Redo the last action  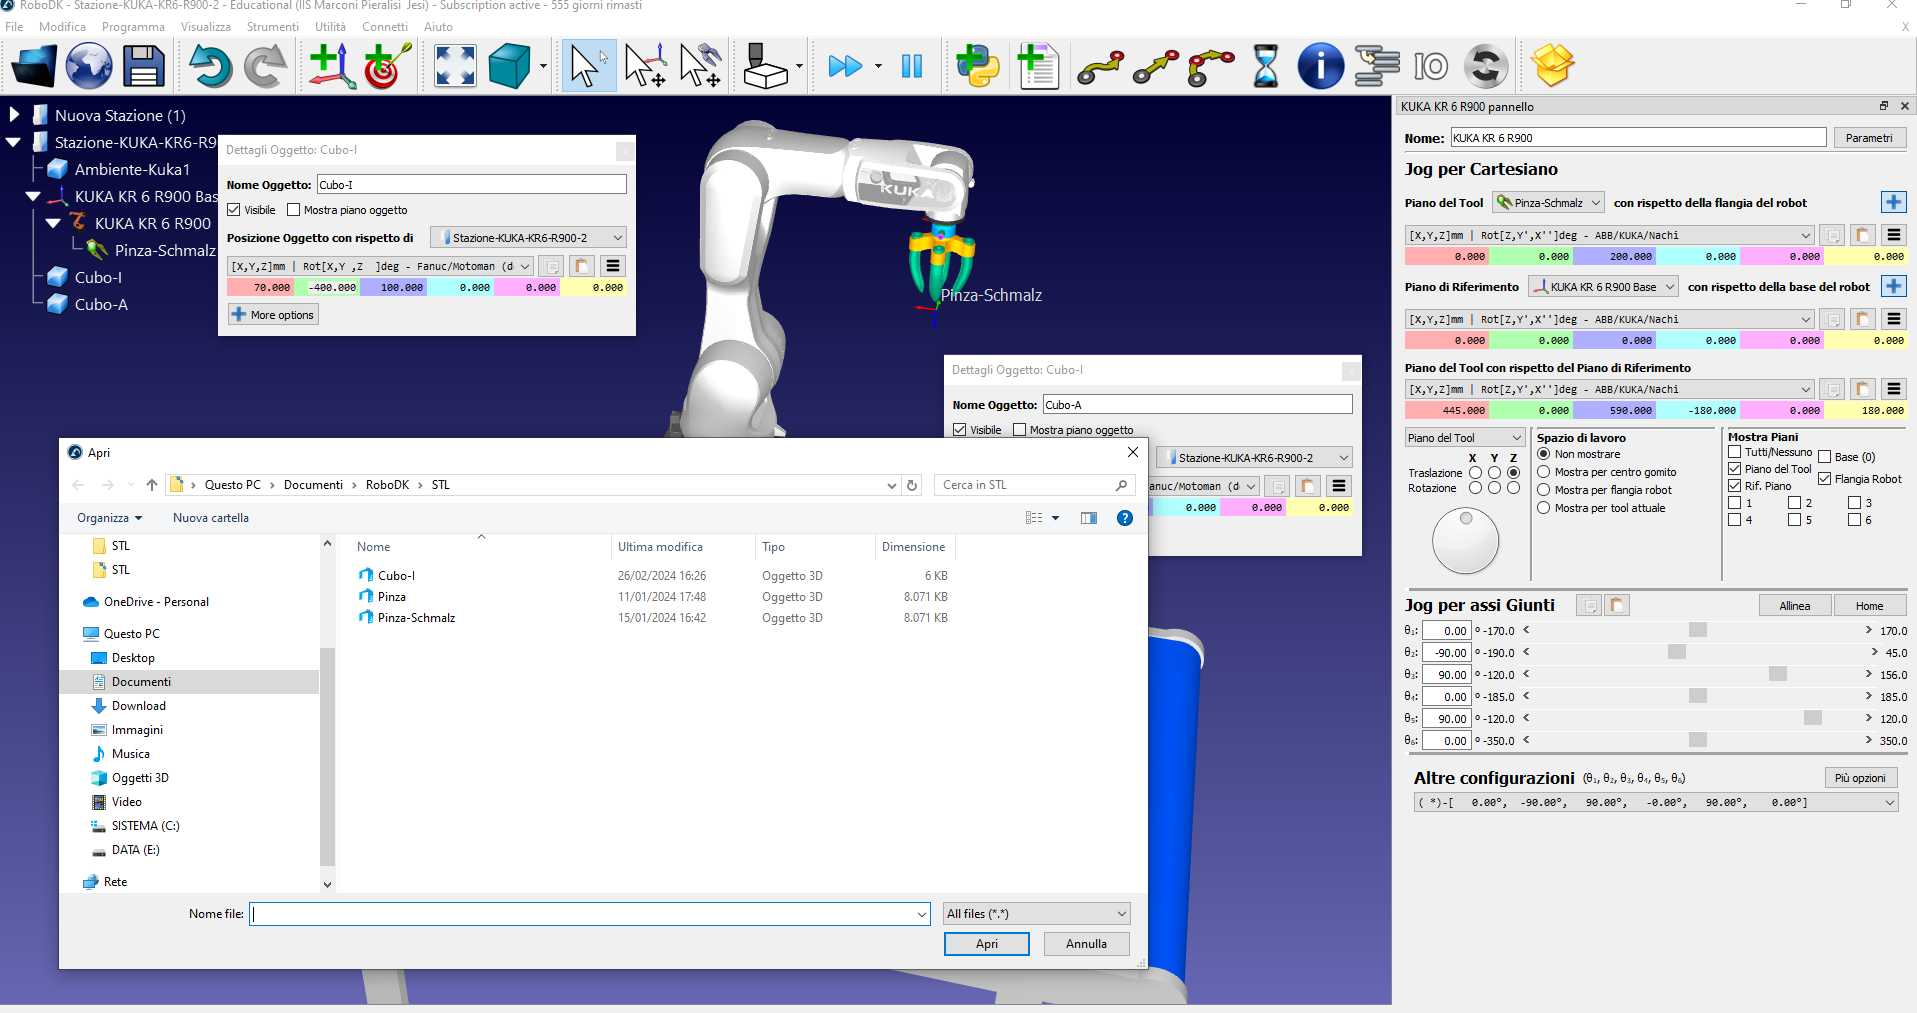click(266, 66)
